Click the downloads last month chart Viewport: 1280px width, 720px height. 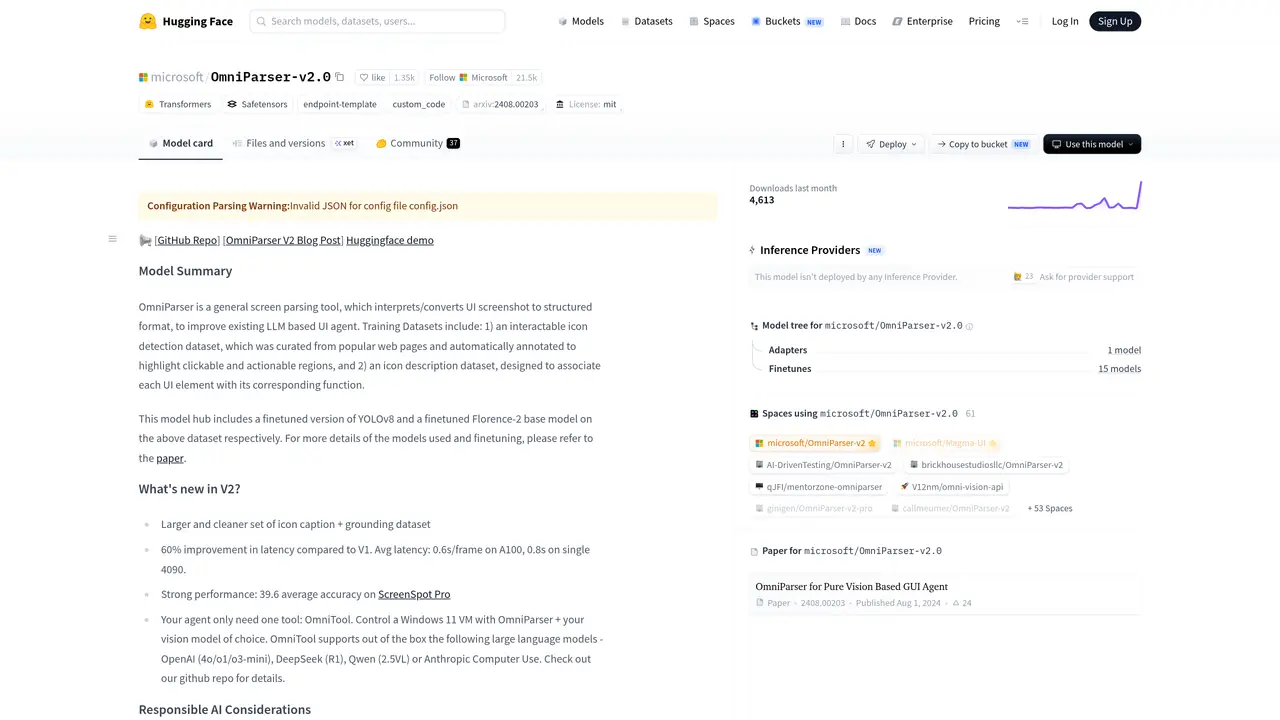coord(1074,195)
